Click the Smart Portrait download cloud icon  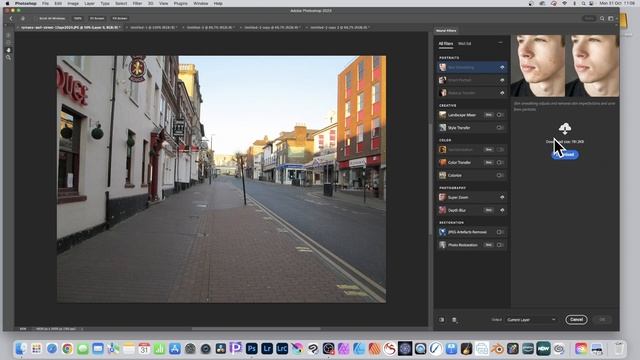click(x=502, y=80)
